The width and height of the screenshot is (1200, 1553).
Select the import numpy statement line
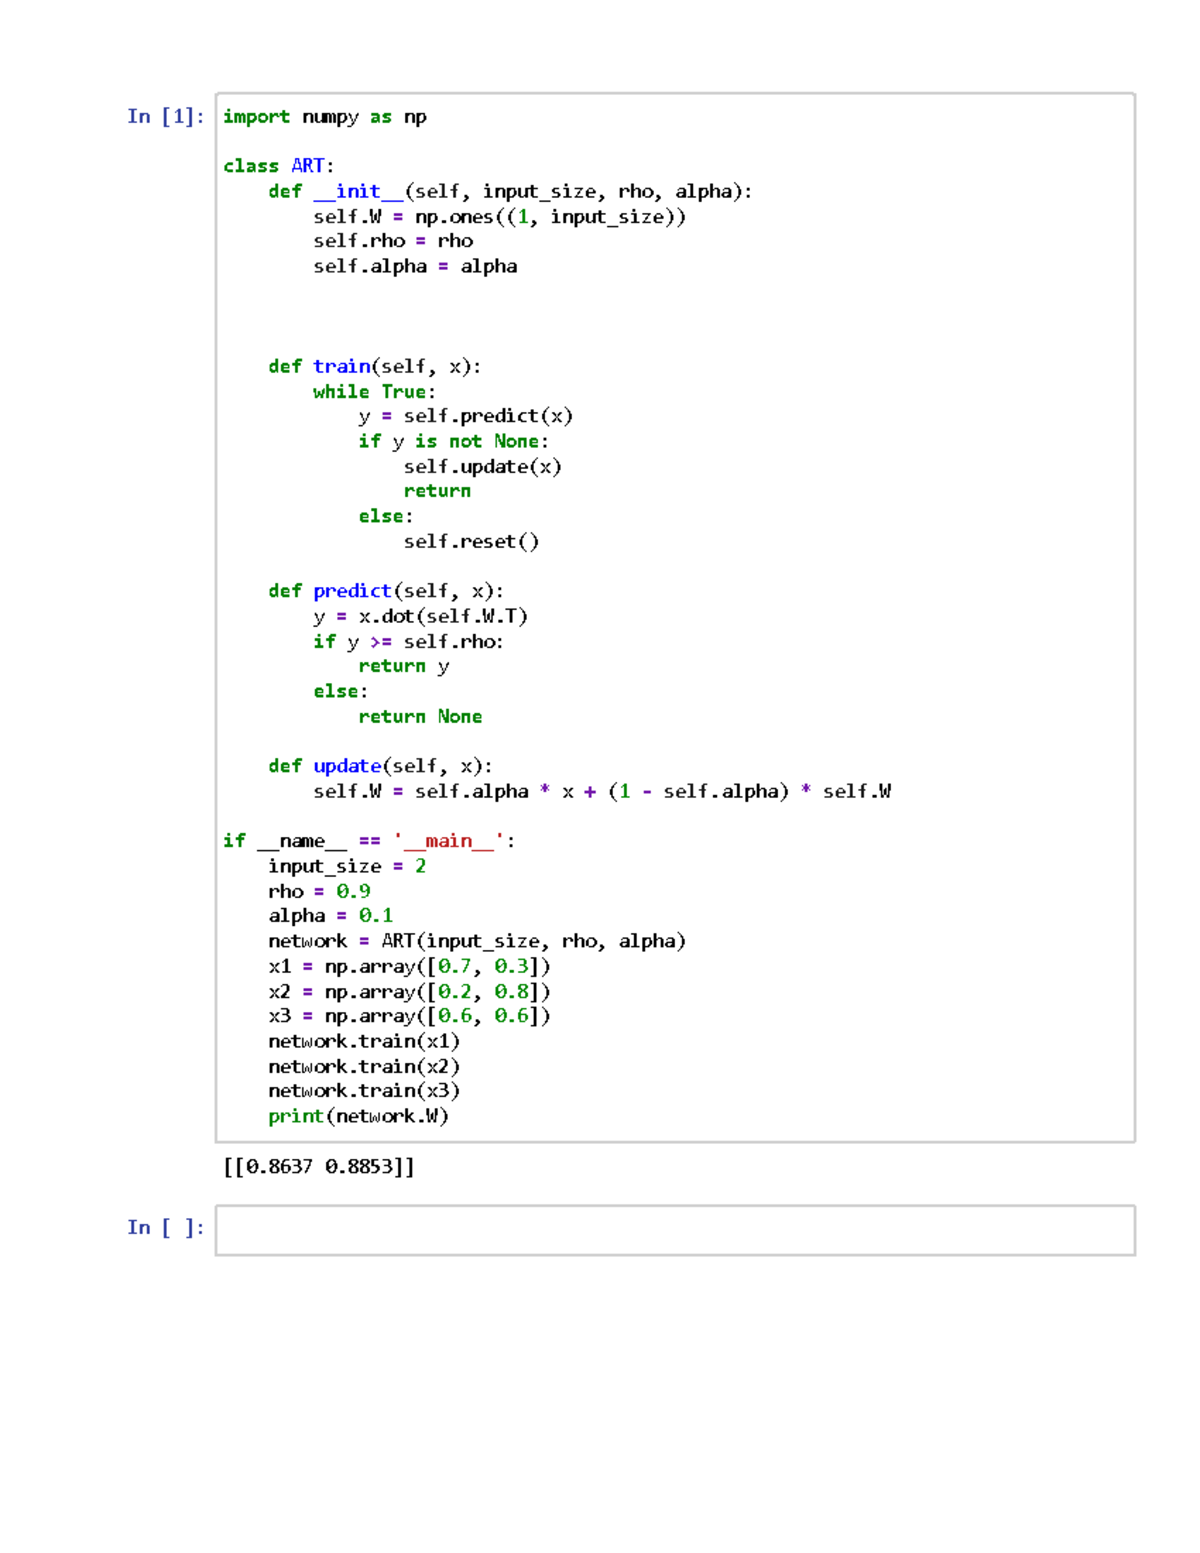(323, 117)
